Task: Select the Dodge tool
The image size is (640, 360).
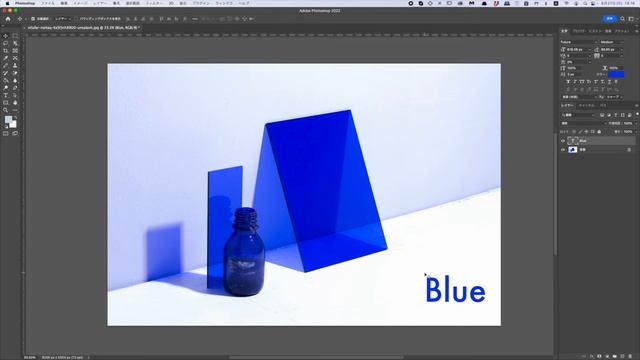Action: click(x=6, y=88)
